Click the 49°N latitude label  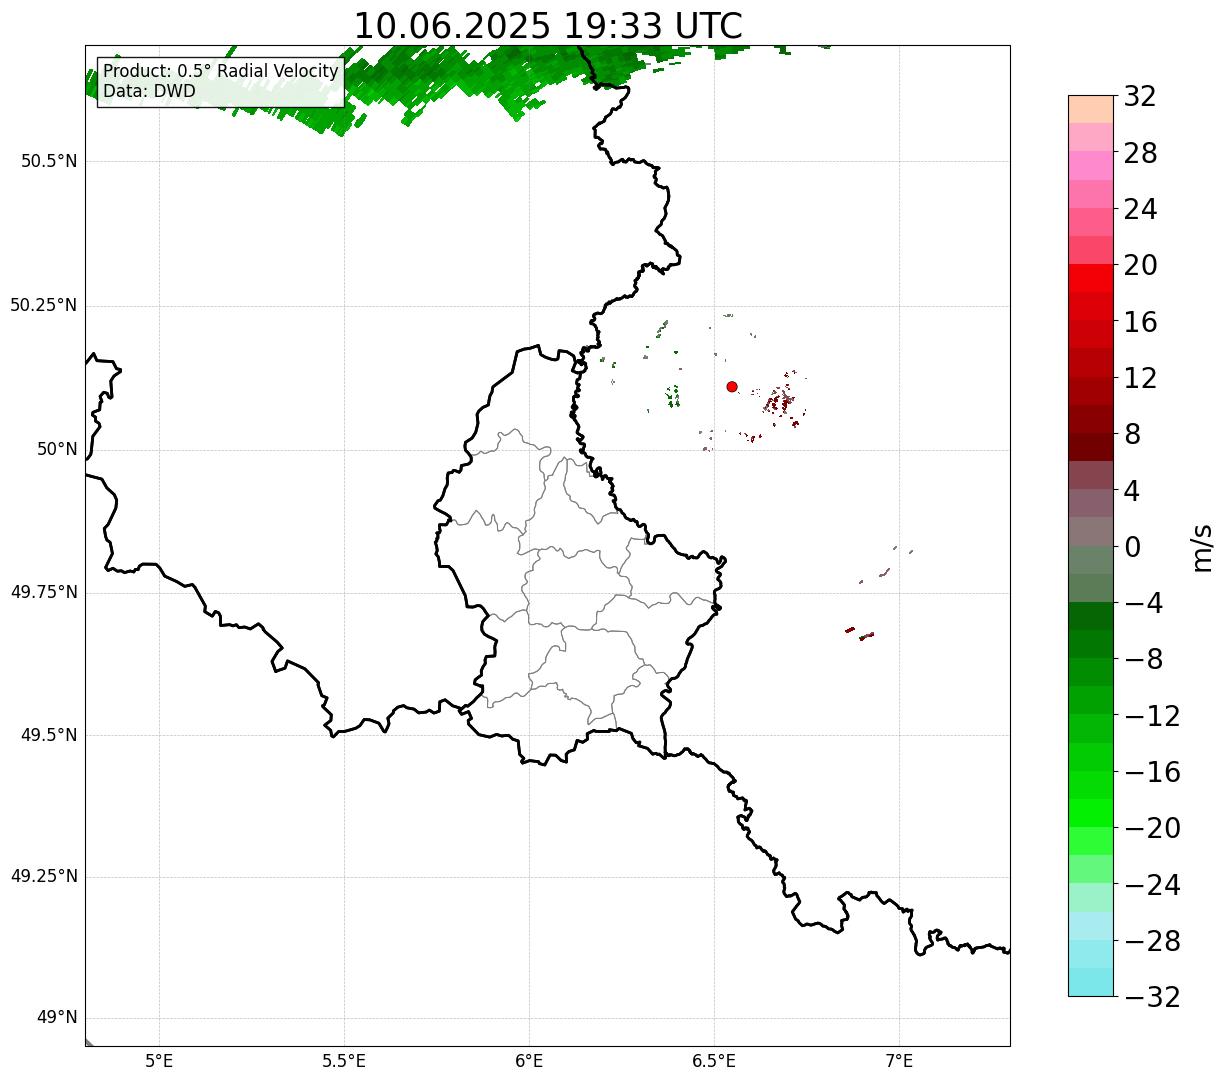point(57,1018)
